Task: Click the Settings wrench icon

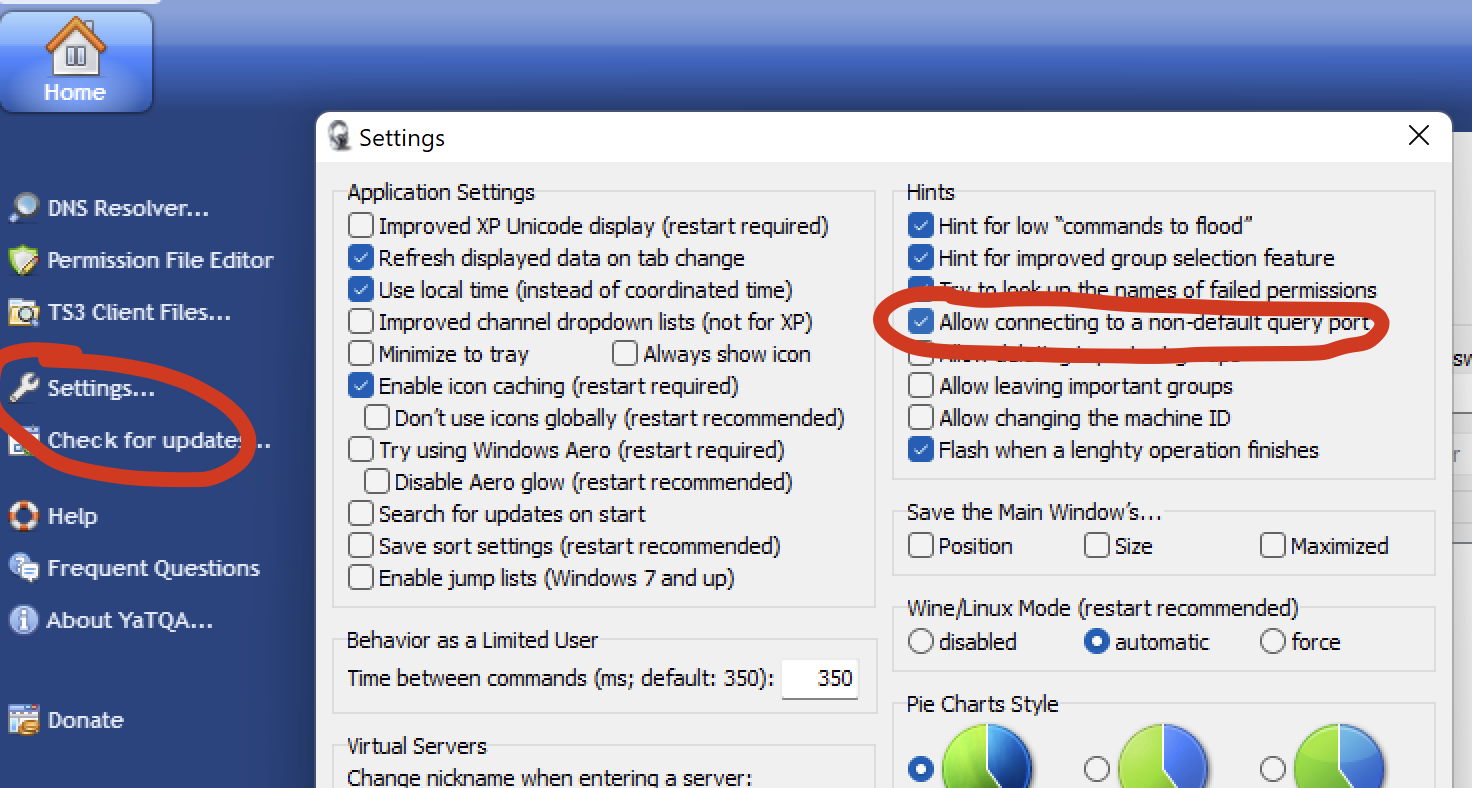Action: tap(24, 388)
